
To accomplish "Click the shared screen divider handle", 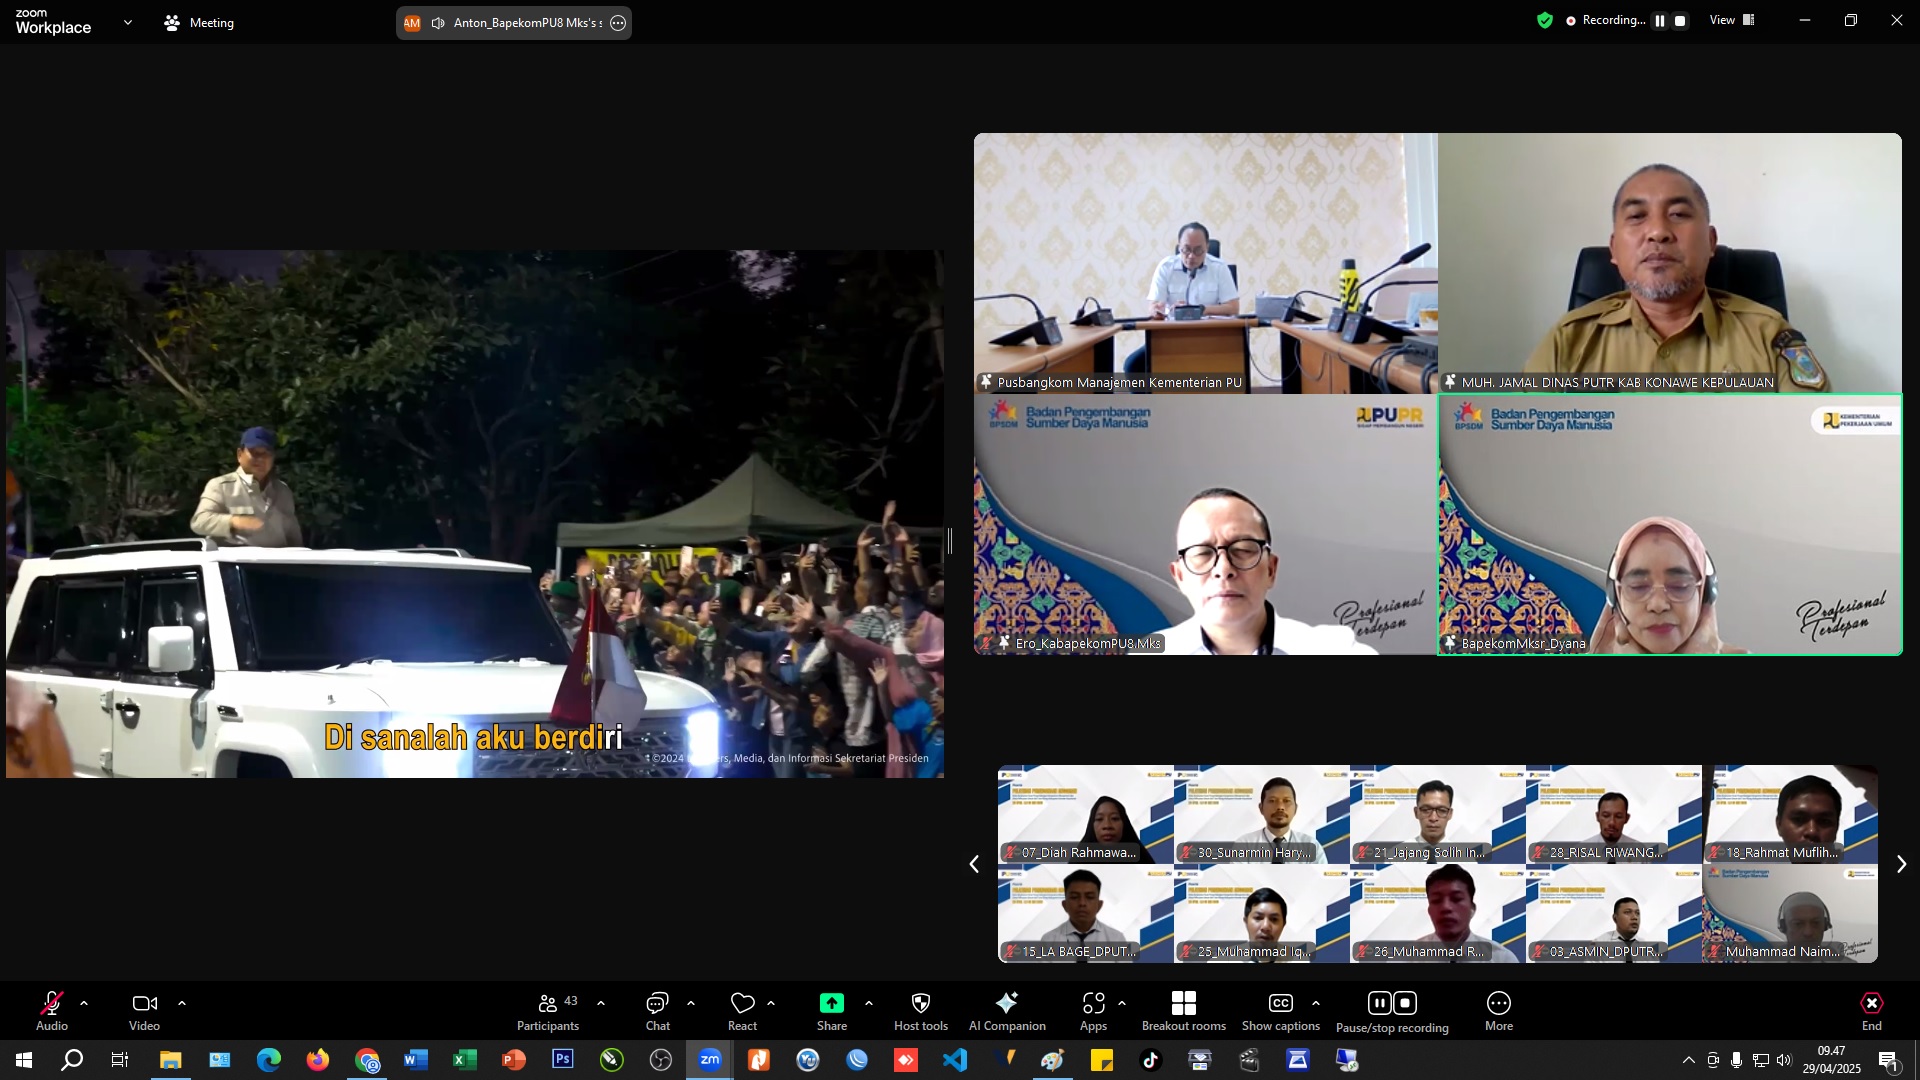I will pyautogui.click(x=949, y=541).
